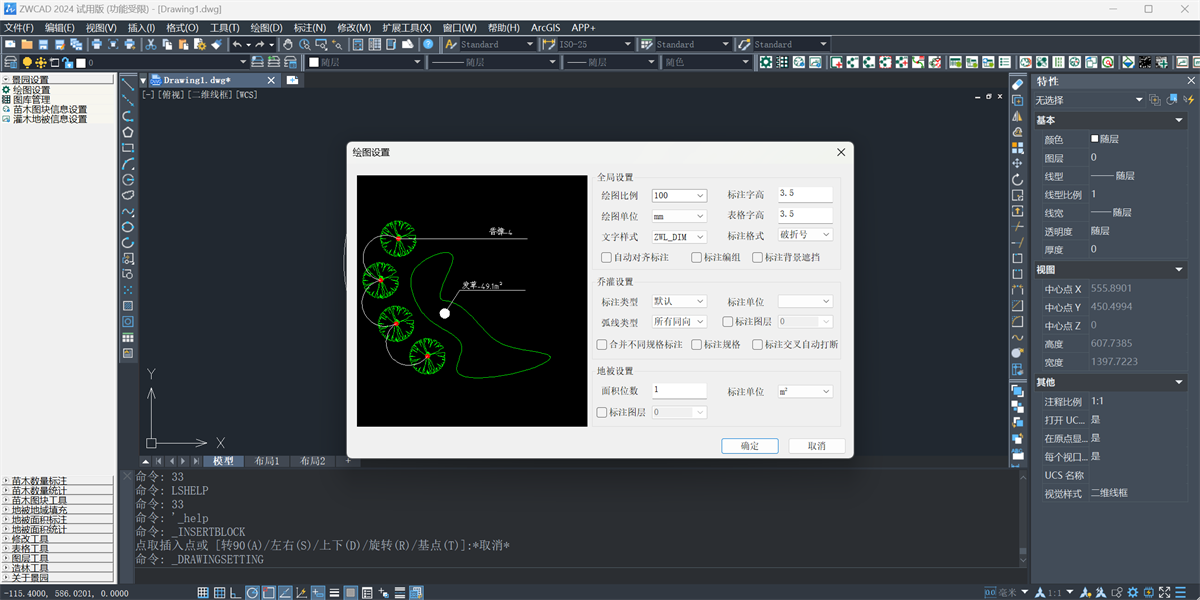Click the Undo arrow icon
This screenshot has width=1200, height=600.
point(237,44)
